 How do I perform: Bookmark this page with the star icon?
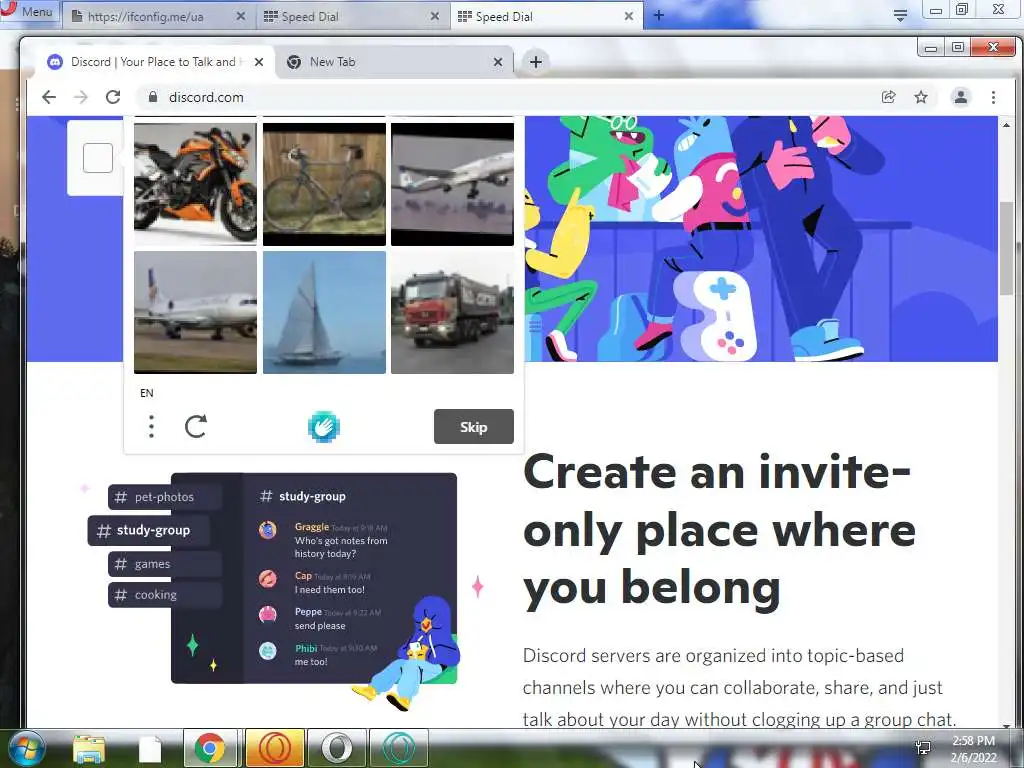coord(921,97)
